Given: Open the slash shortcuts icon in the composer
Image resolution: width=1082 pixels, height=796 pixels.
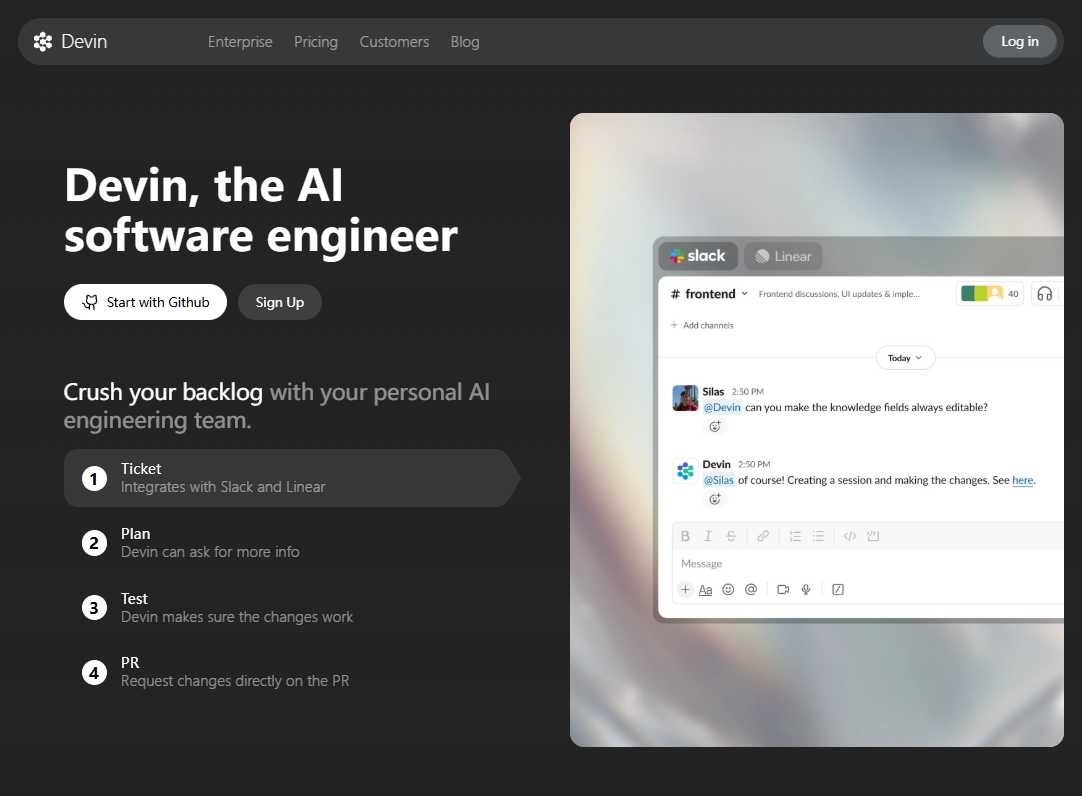Looking at the screenshot, I should pos(838,590).
